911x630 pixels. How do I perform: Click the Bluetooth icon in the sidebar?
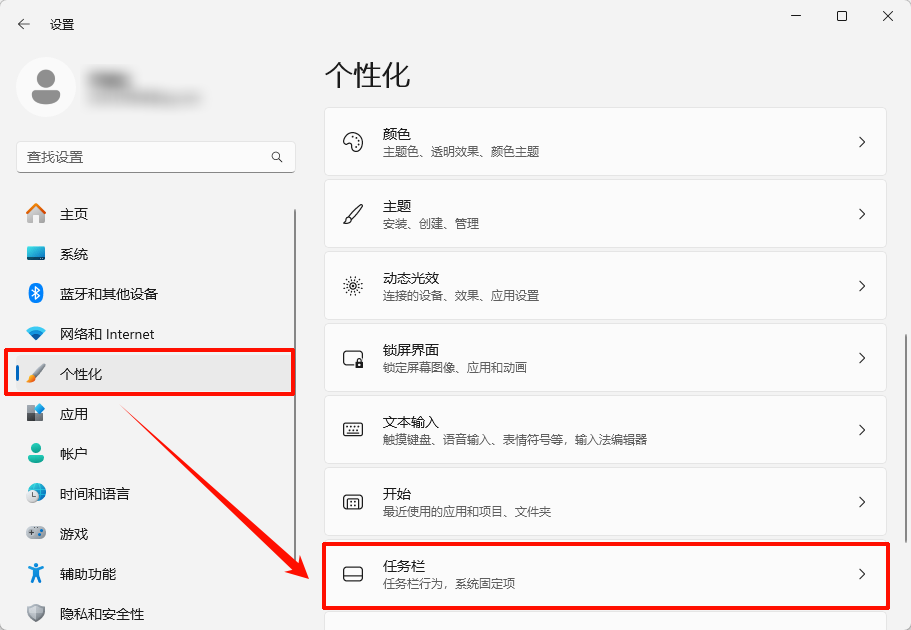coord(29,293)
